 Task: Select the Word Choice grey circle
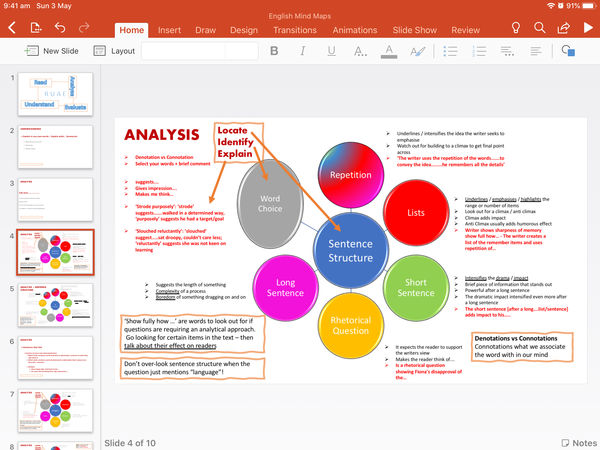click(x=270, y=204)
